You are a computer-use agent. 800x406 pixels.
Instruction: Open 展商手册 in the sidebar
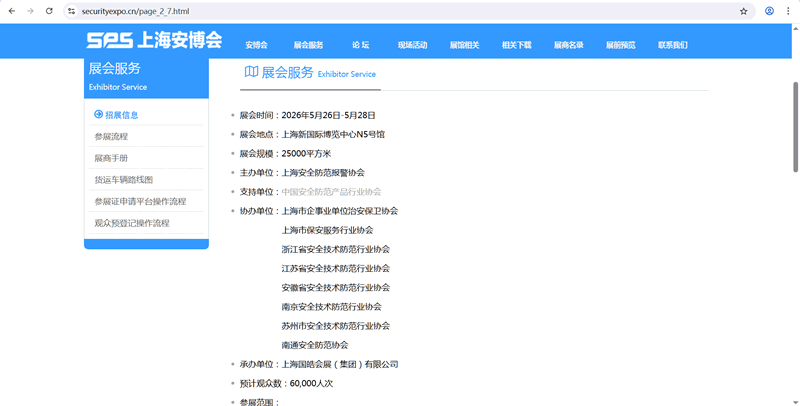111,158
